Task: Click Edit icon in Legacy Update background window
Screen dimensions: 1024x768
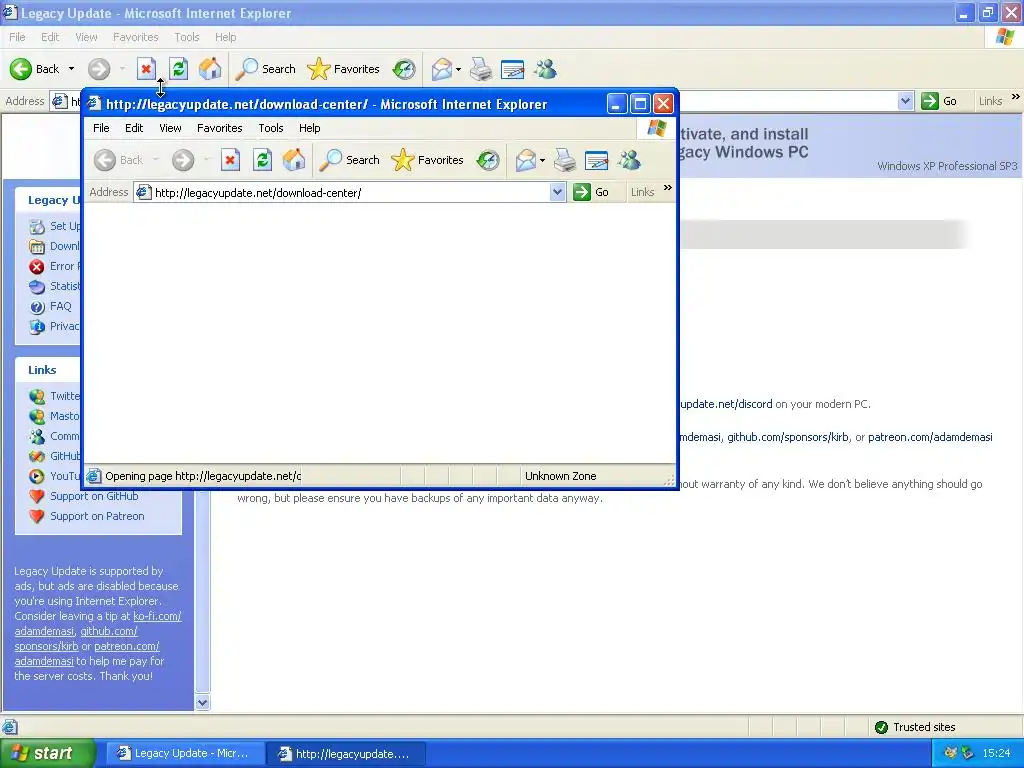Action: [513, 69]
